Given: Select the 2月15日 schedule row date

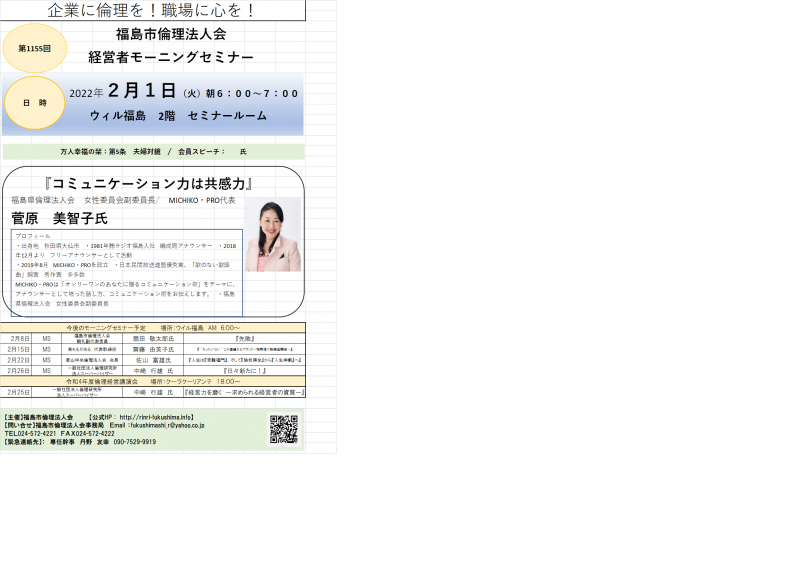Looking at the screenshot, I should coord(19,349).
